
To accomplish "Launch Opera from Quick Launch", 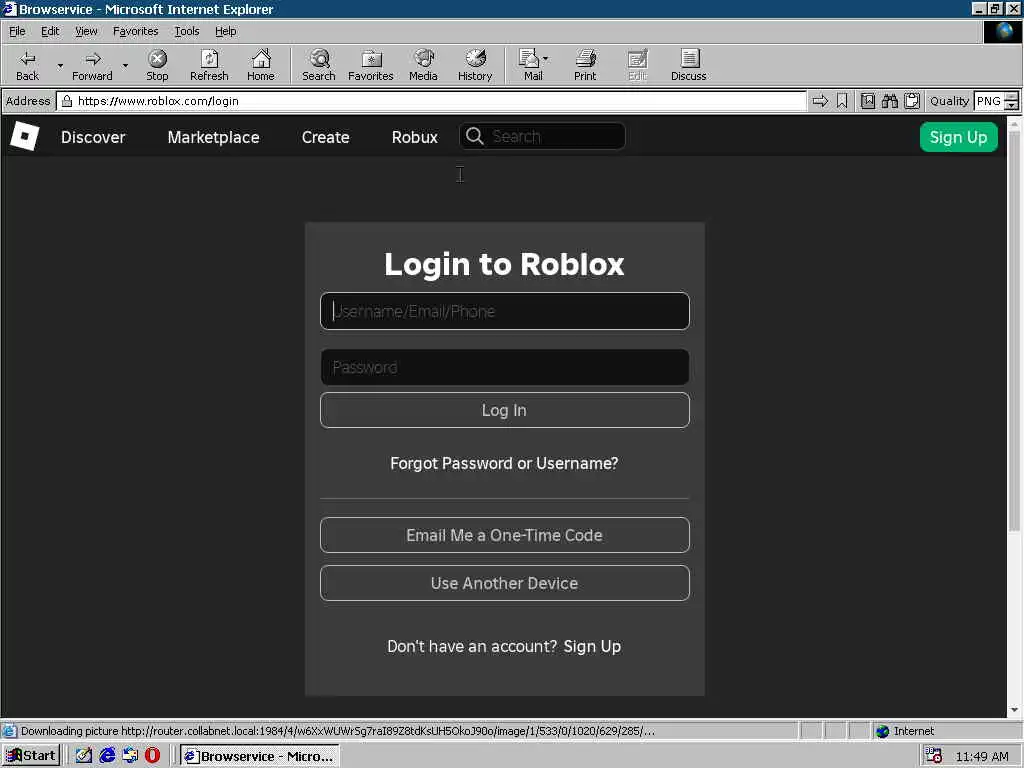I will pos(153,756).
